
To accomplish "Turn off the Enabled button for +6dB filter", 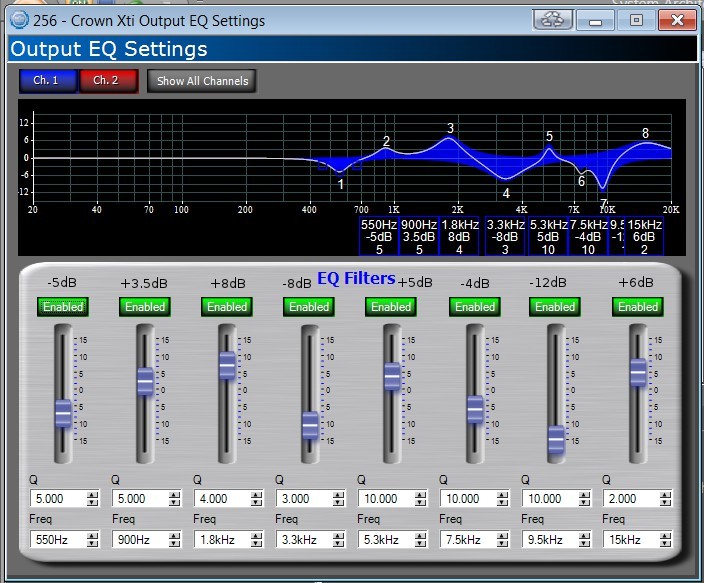I will click(x=637, y=307).
